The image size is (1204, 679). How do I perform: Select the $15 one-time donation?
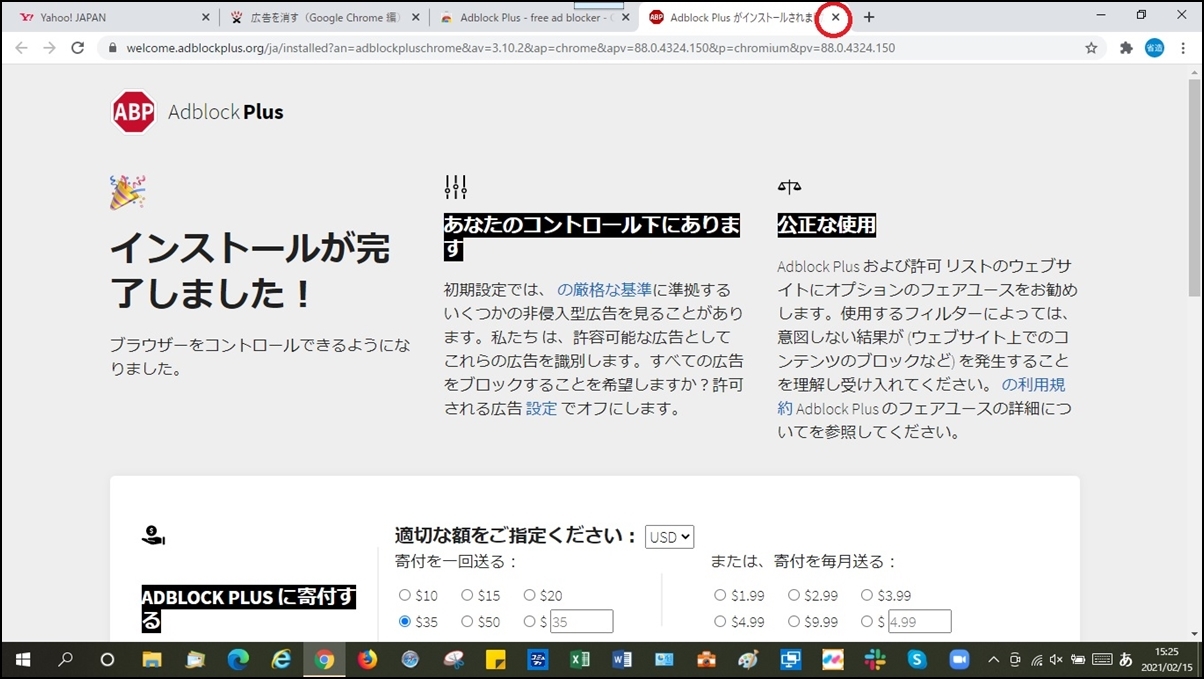click(467, 595)
